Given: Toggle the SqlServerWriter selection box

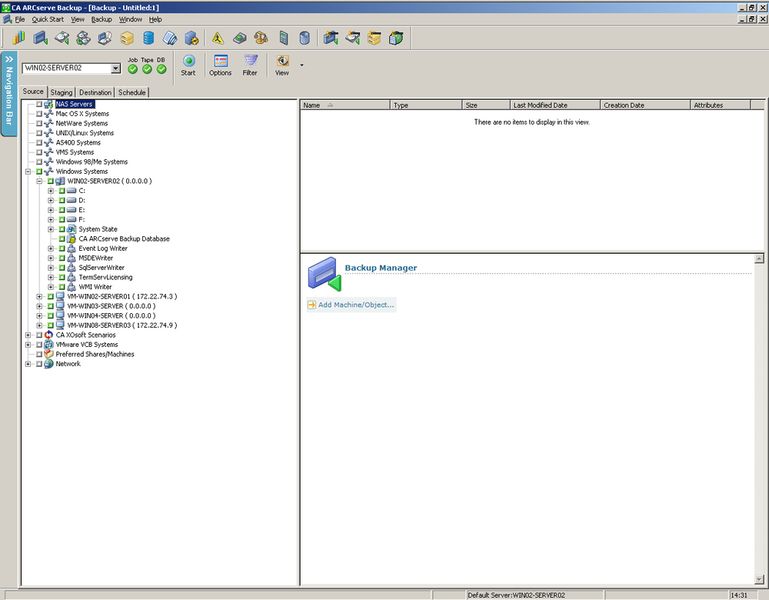Looking at the screenshot, I should point(62,268).
